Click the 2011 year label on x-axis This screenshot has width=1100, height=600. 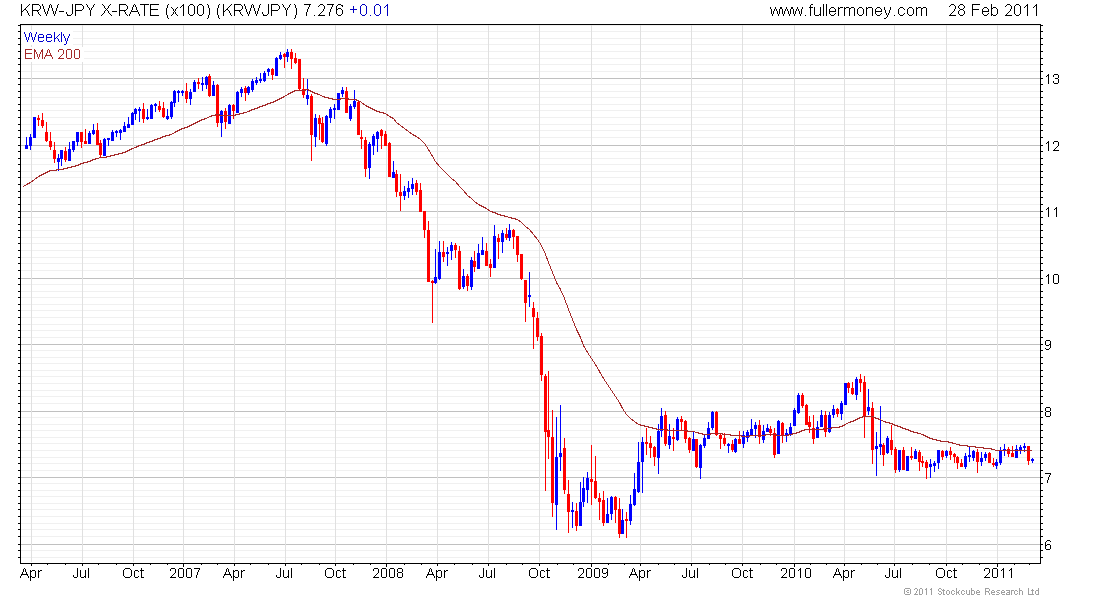pos(998,573)
